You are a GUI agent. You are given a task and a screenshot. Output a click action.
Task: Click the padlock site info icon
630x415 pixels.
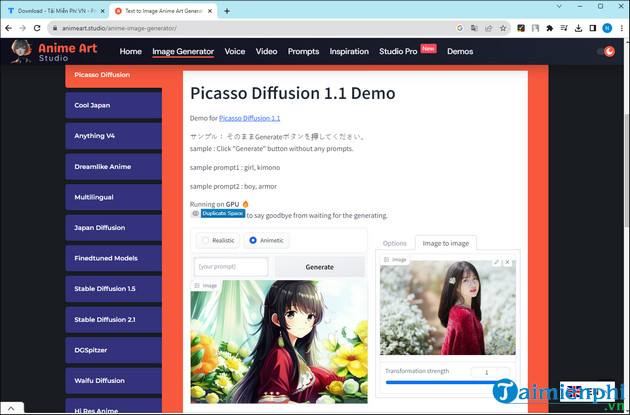pos(55,28)
